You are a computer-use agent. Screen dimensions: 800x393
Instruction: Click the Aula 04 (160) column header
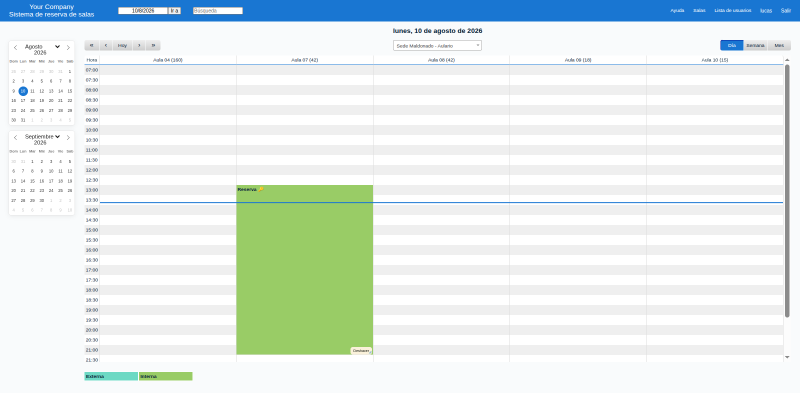(168, 60)
